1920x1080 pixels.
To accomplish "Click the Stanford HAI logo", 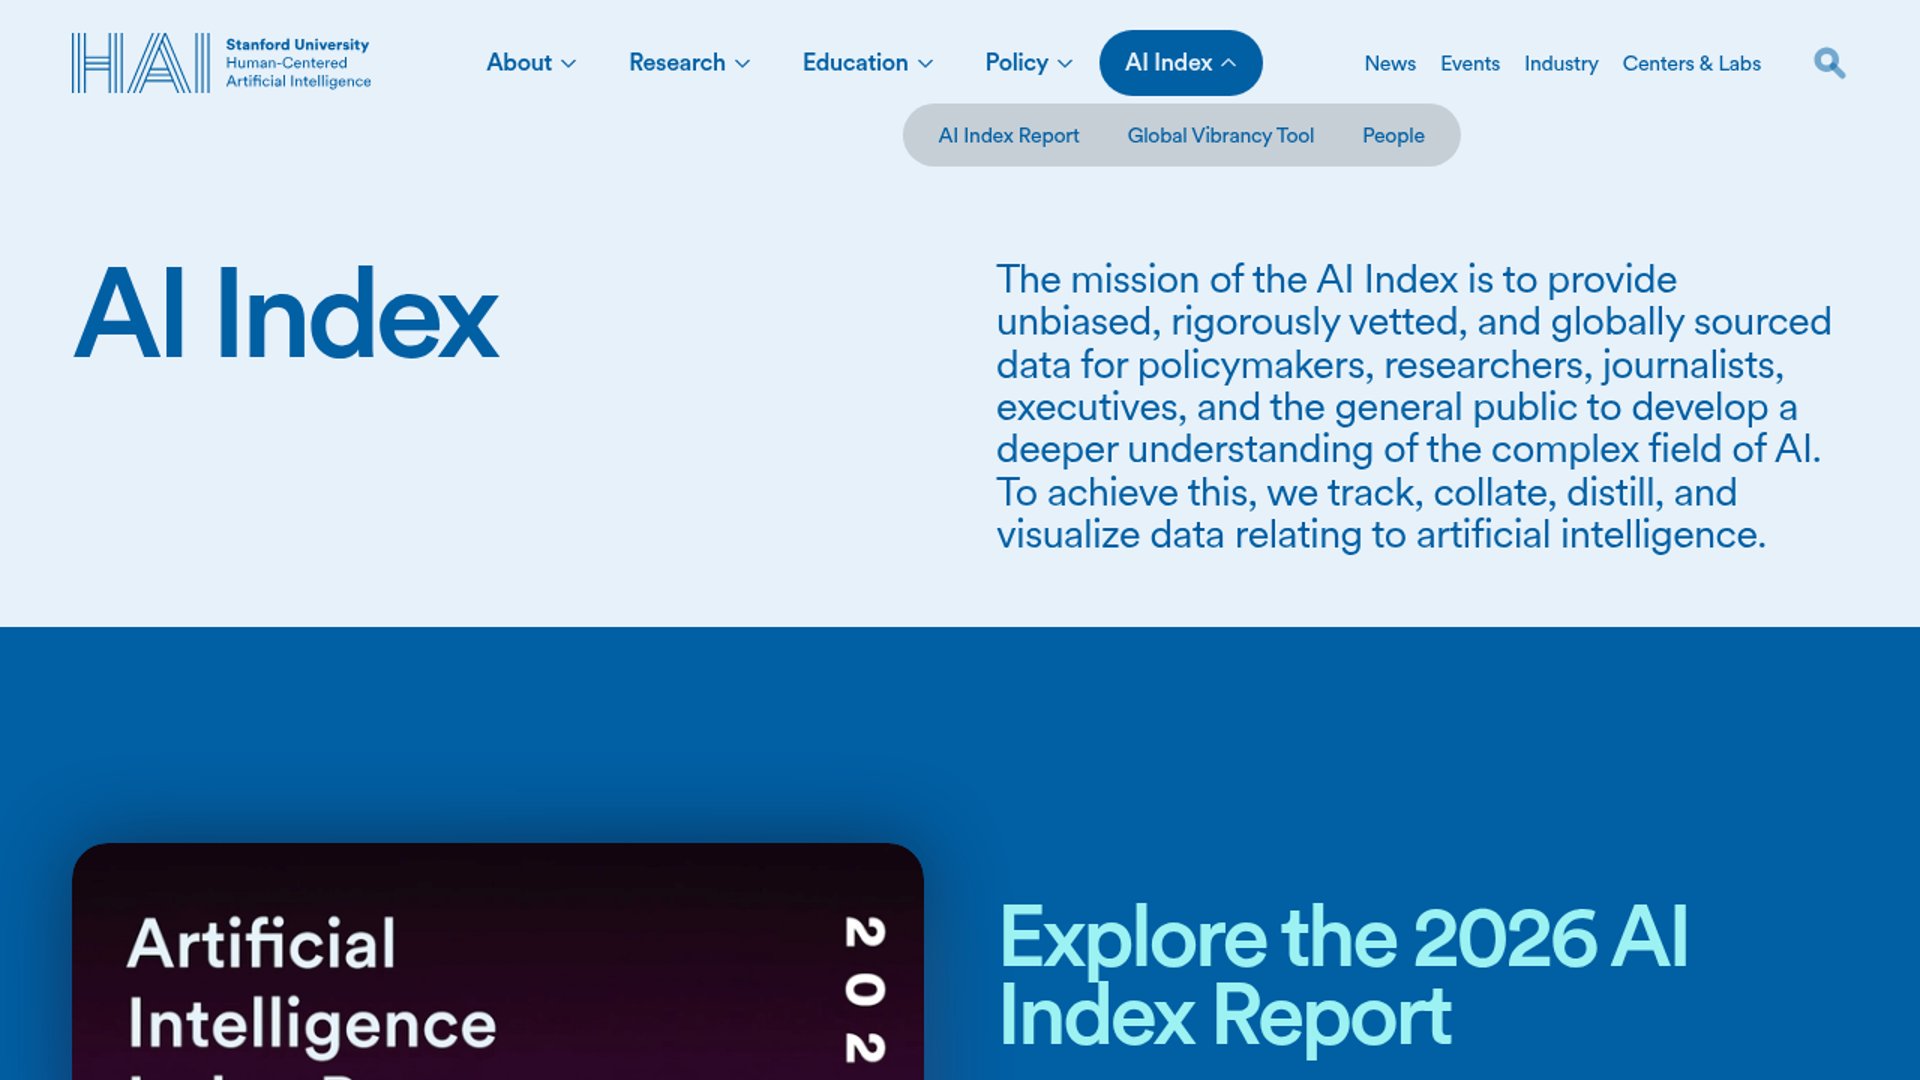I will 141,63.
